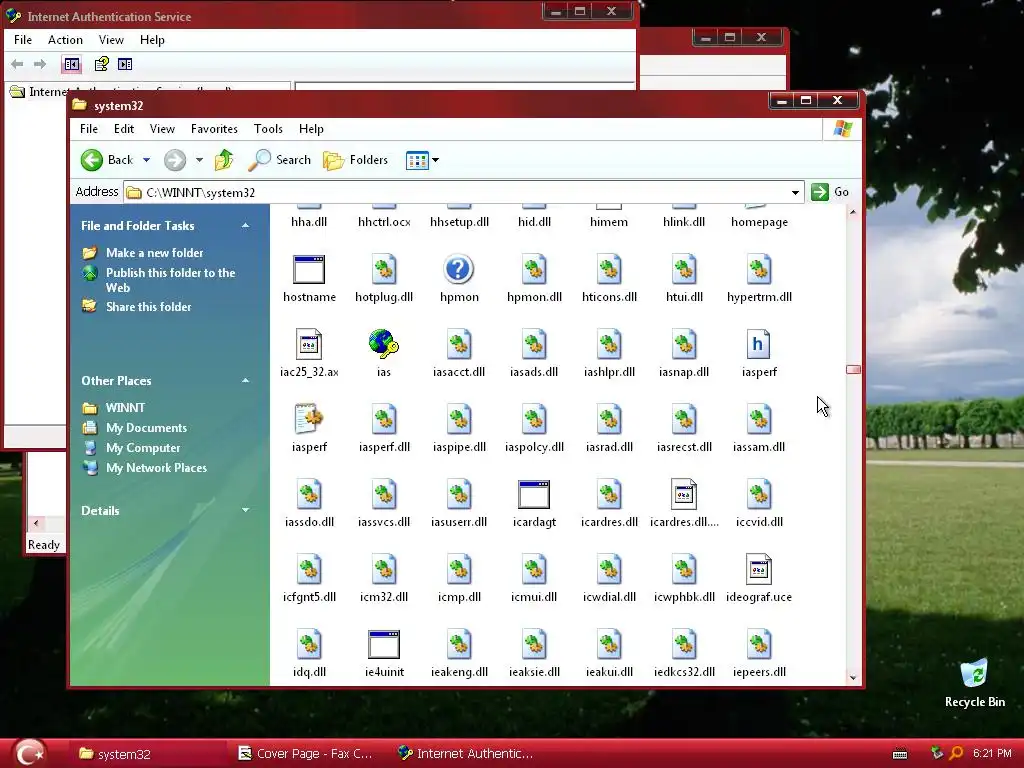Image resolution: width=1024 pixels, height=768 pixels.
Task: Switch to Cover Page - Fax taskbar item
Action: [x=306, y=754]
